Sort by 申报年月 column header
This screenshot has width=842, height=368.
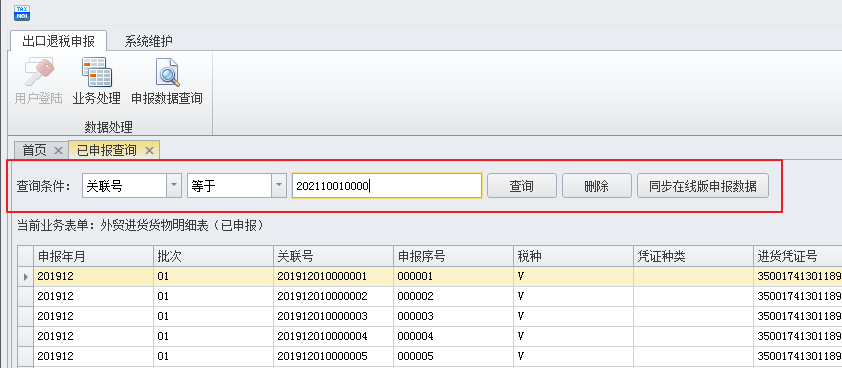93,256
